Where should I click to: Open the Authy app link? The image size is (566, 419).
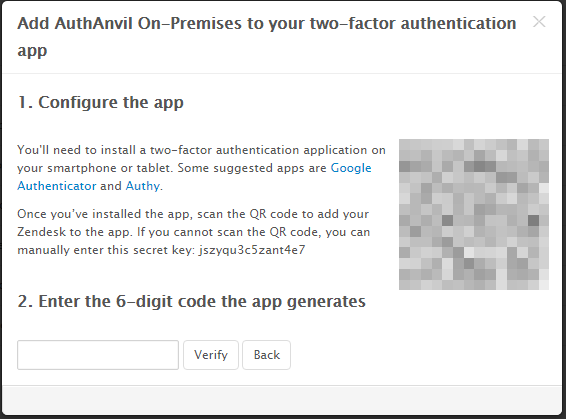[143, 186]
